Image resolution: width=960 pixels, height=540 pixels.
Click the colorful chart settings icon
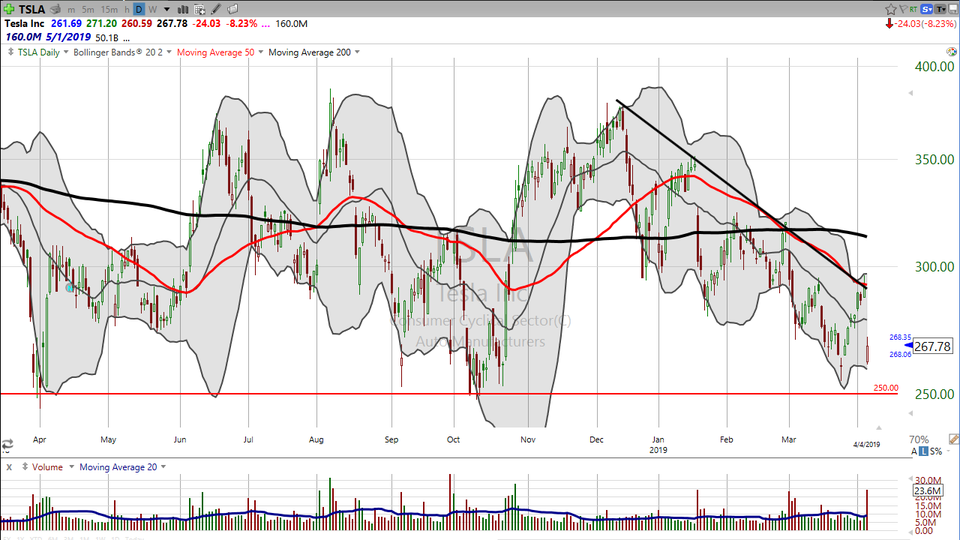(951, 53)
